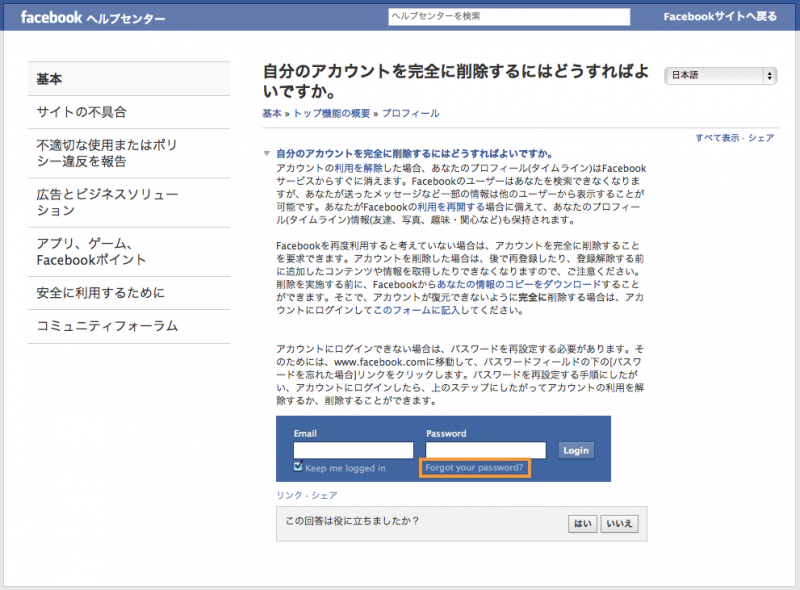The height and width of the screenshot is (590, 800).
Task: Click the はい feedback button
Action: coord(583,524)
